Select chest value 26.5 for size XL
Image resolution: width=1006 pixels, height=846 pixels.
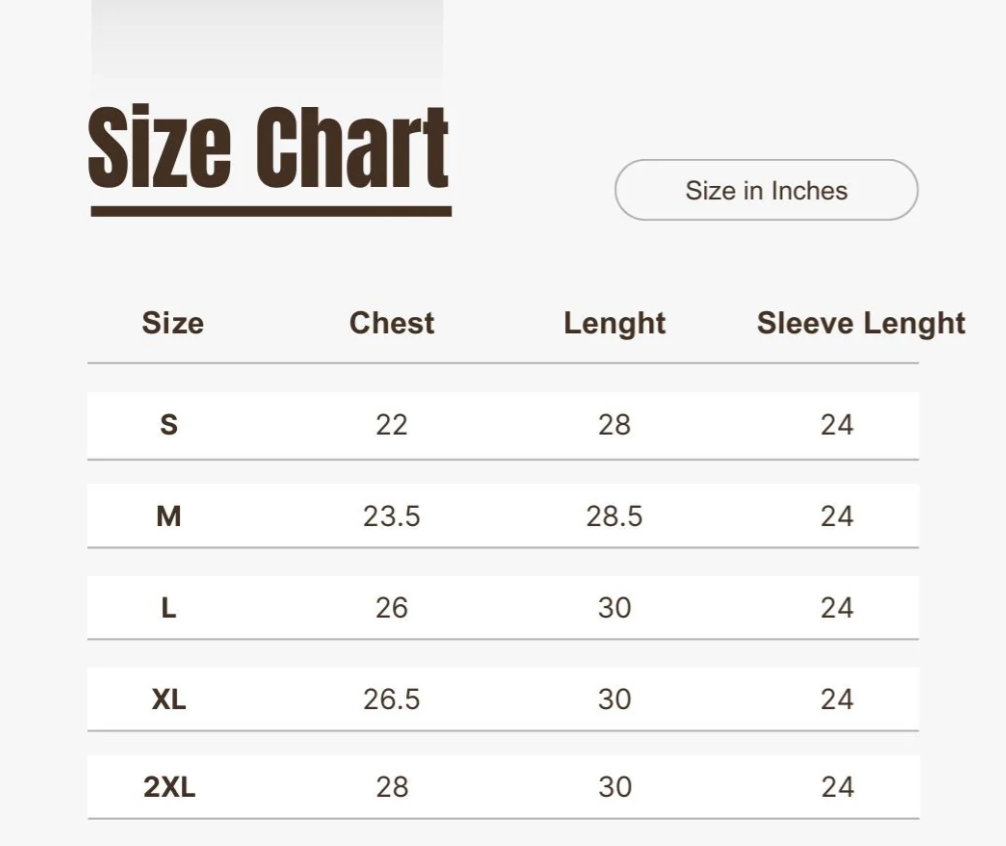pyautogui.click(x=392, y=699)
